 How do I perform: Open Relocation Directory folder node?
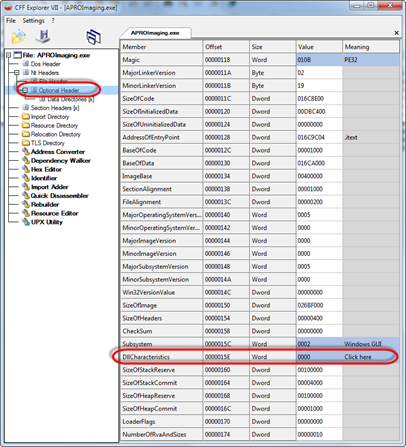point(56,134)
